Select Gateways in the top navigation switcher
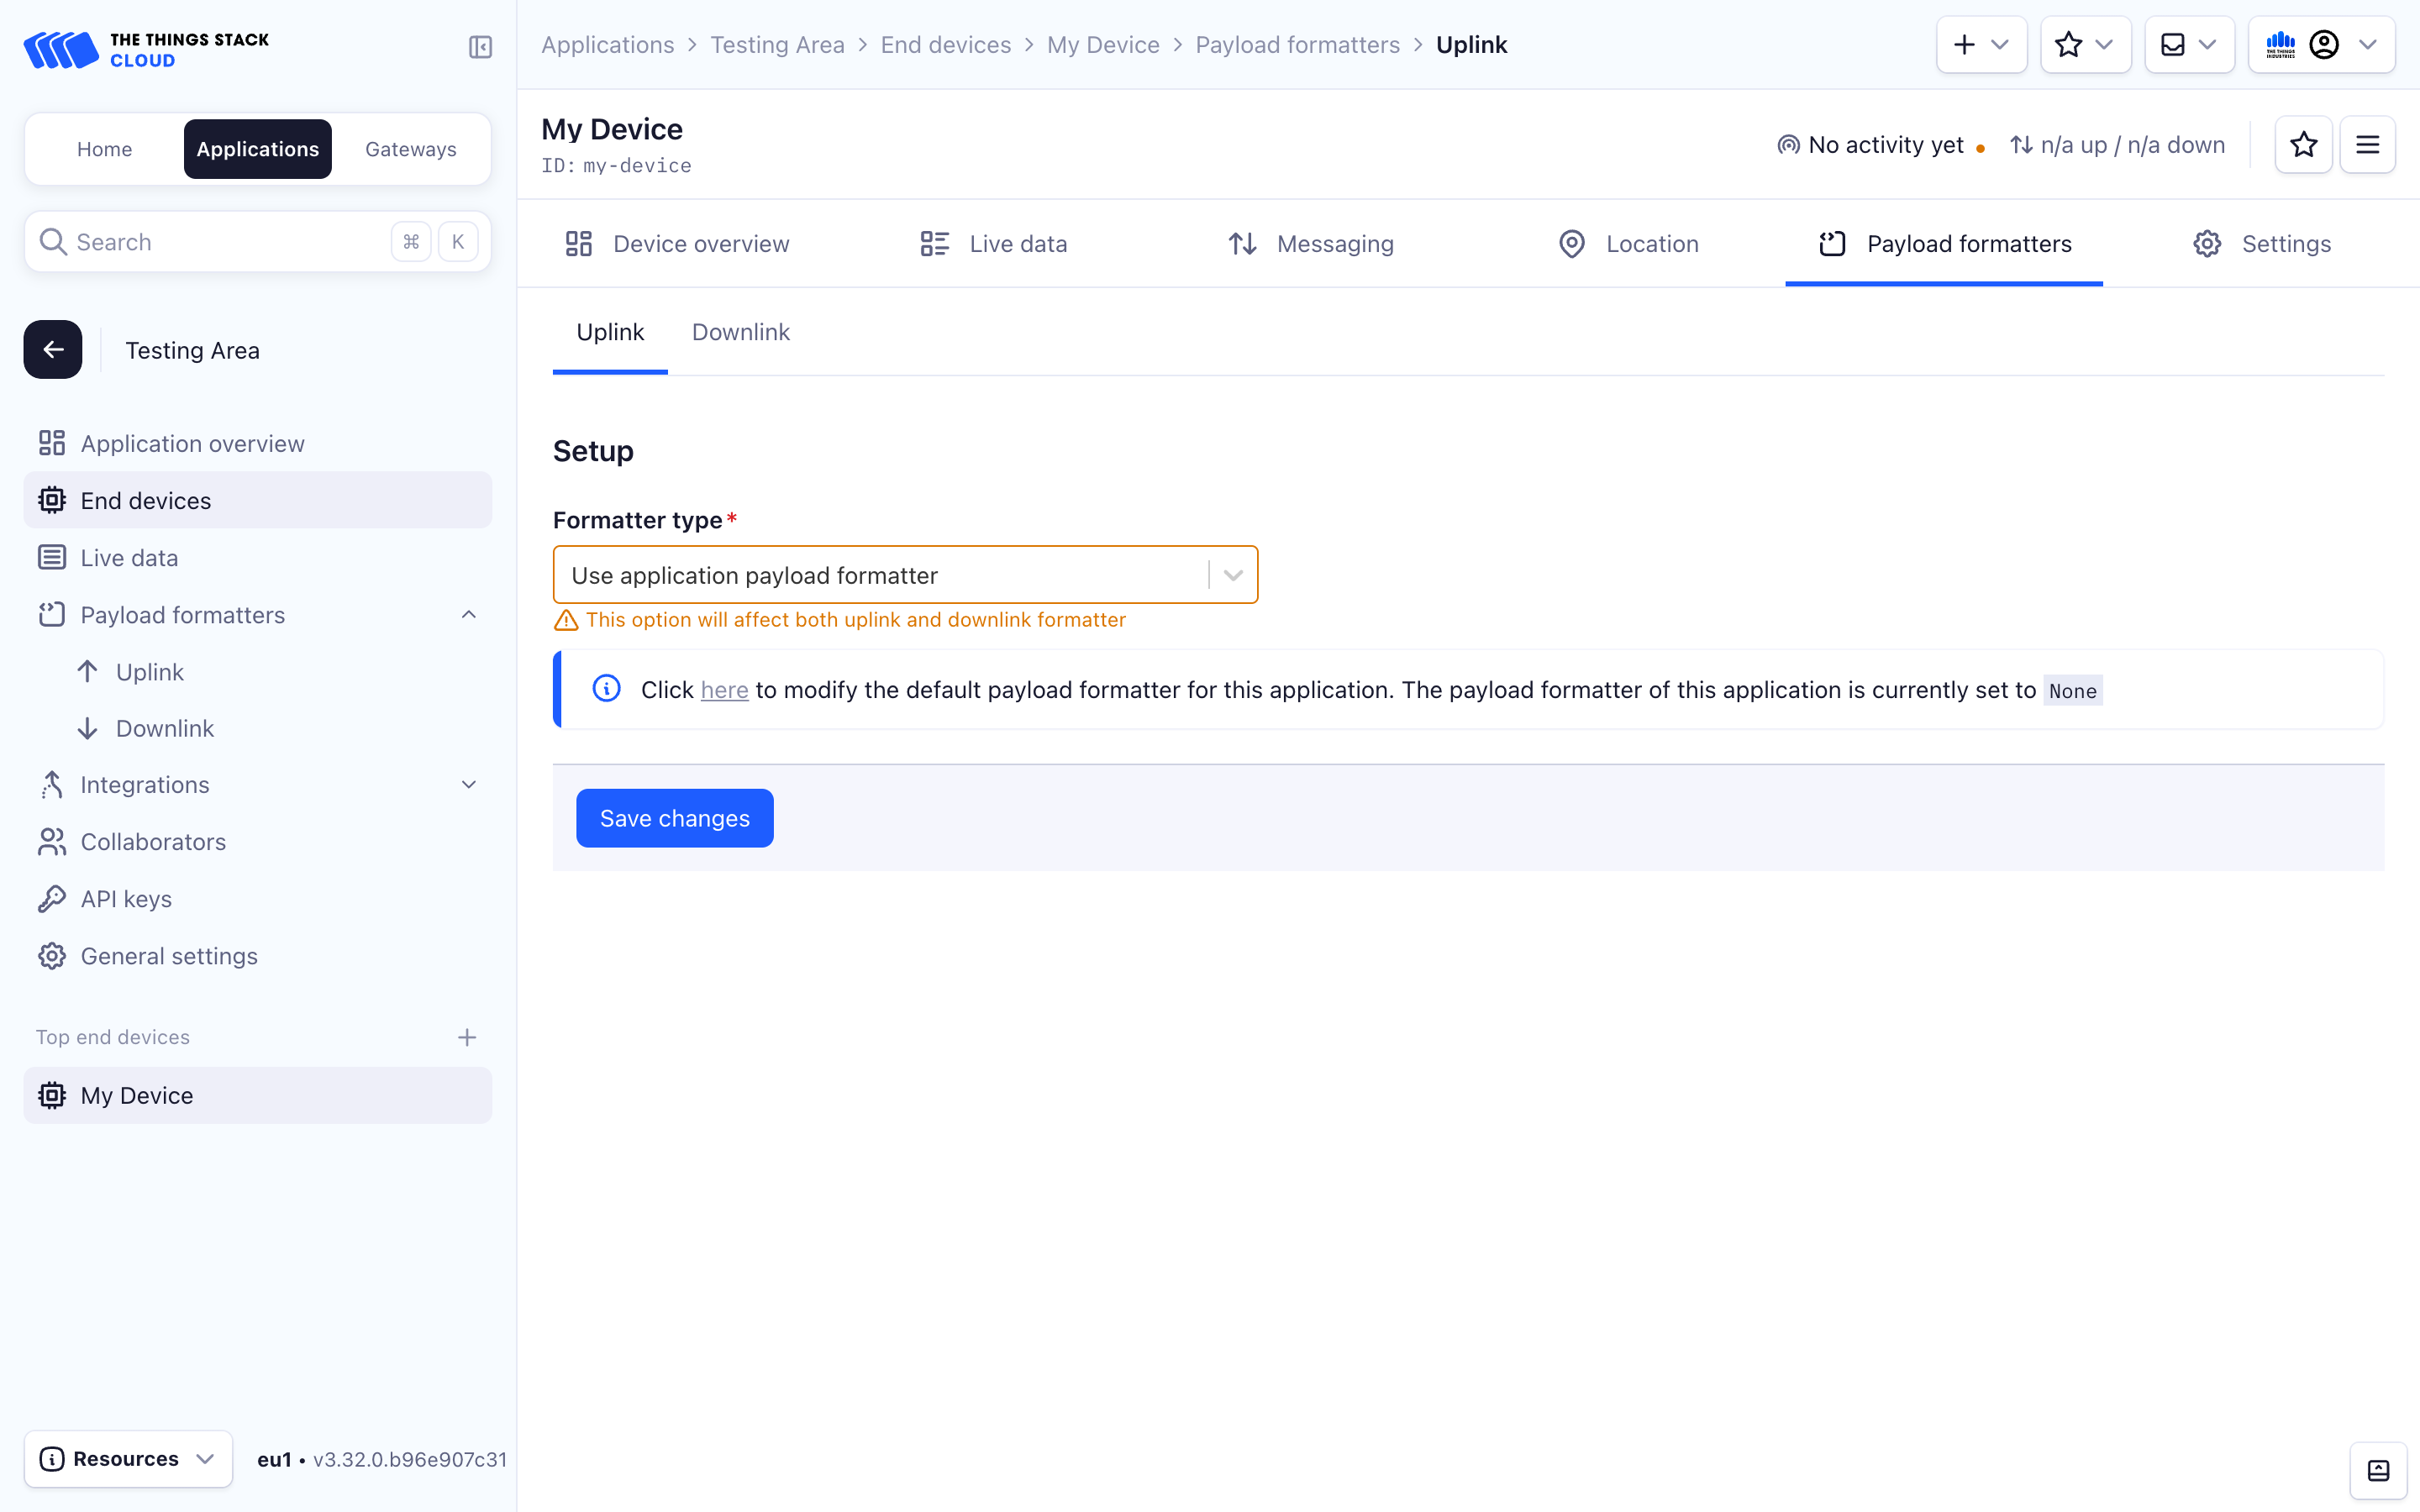Screen dimensions: 2420x1512 pos(410,149)
